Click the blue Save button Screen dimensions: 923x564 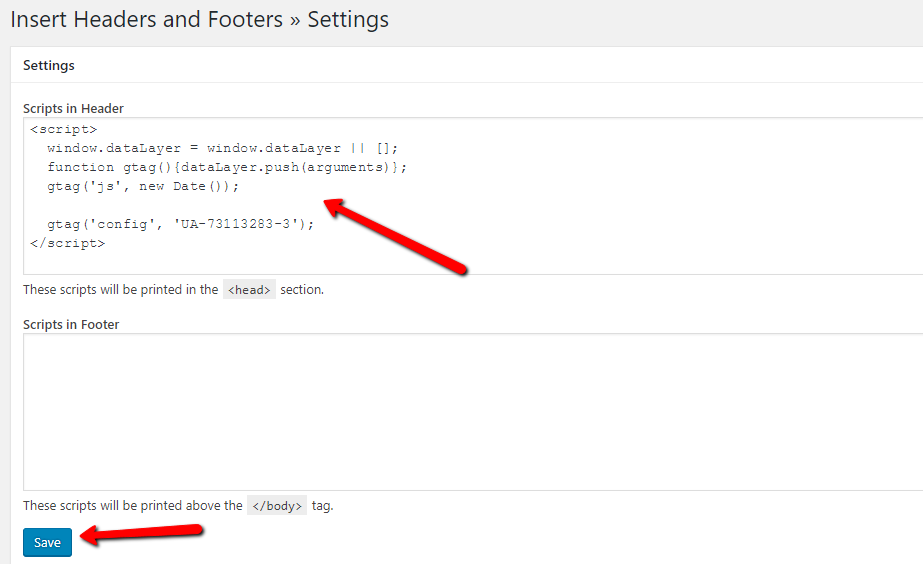point(47,542)
